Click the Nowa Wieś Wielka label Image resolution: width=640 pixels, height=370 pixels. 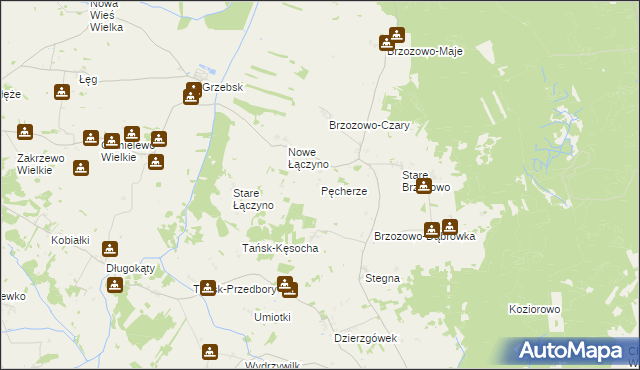(x=106, y=16)
